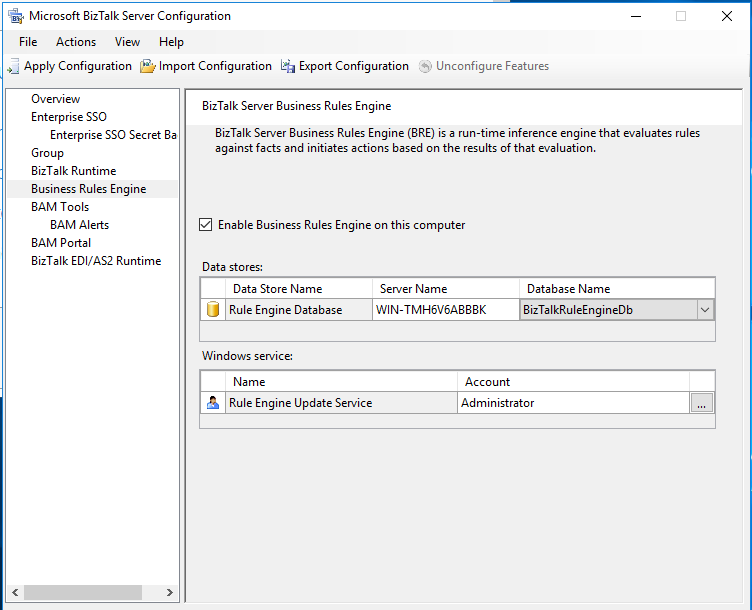Viewport: 752px width, 610px height.
Task: Select BizTalk EDI/AS2 Runtime tree item
Action: pyautogui.click(x=96, y=261)
